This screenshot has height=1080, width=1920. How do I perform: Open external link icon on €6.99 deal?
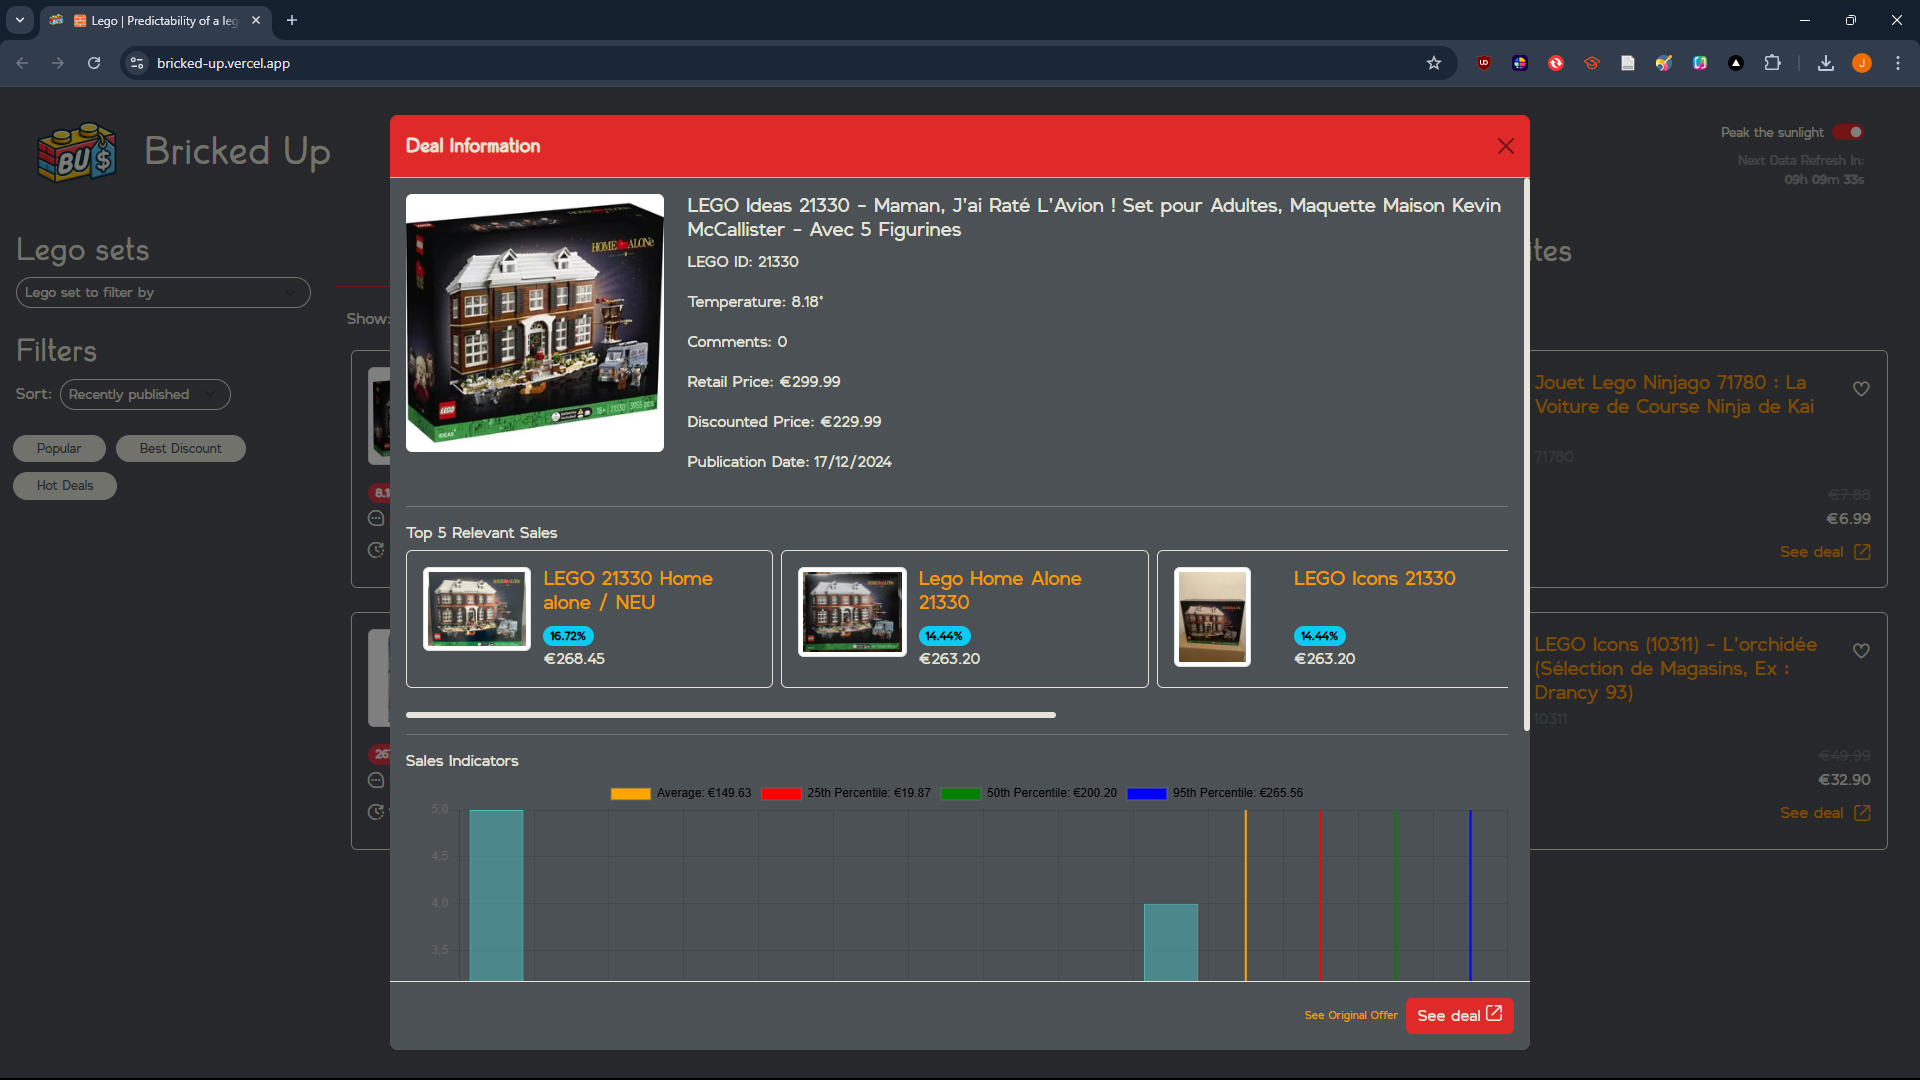(1862, 552)
